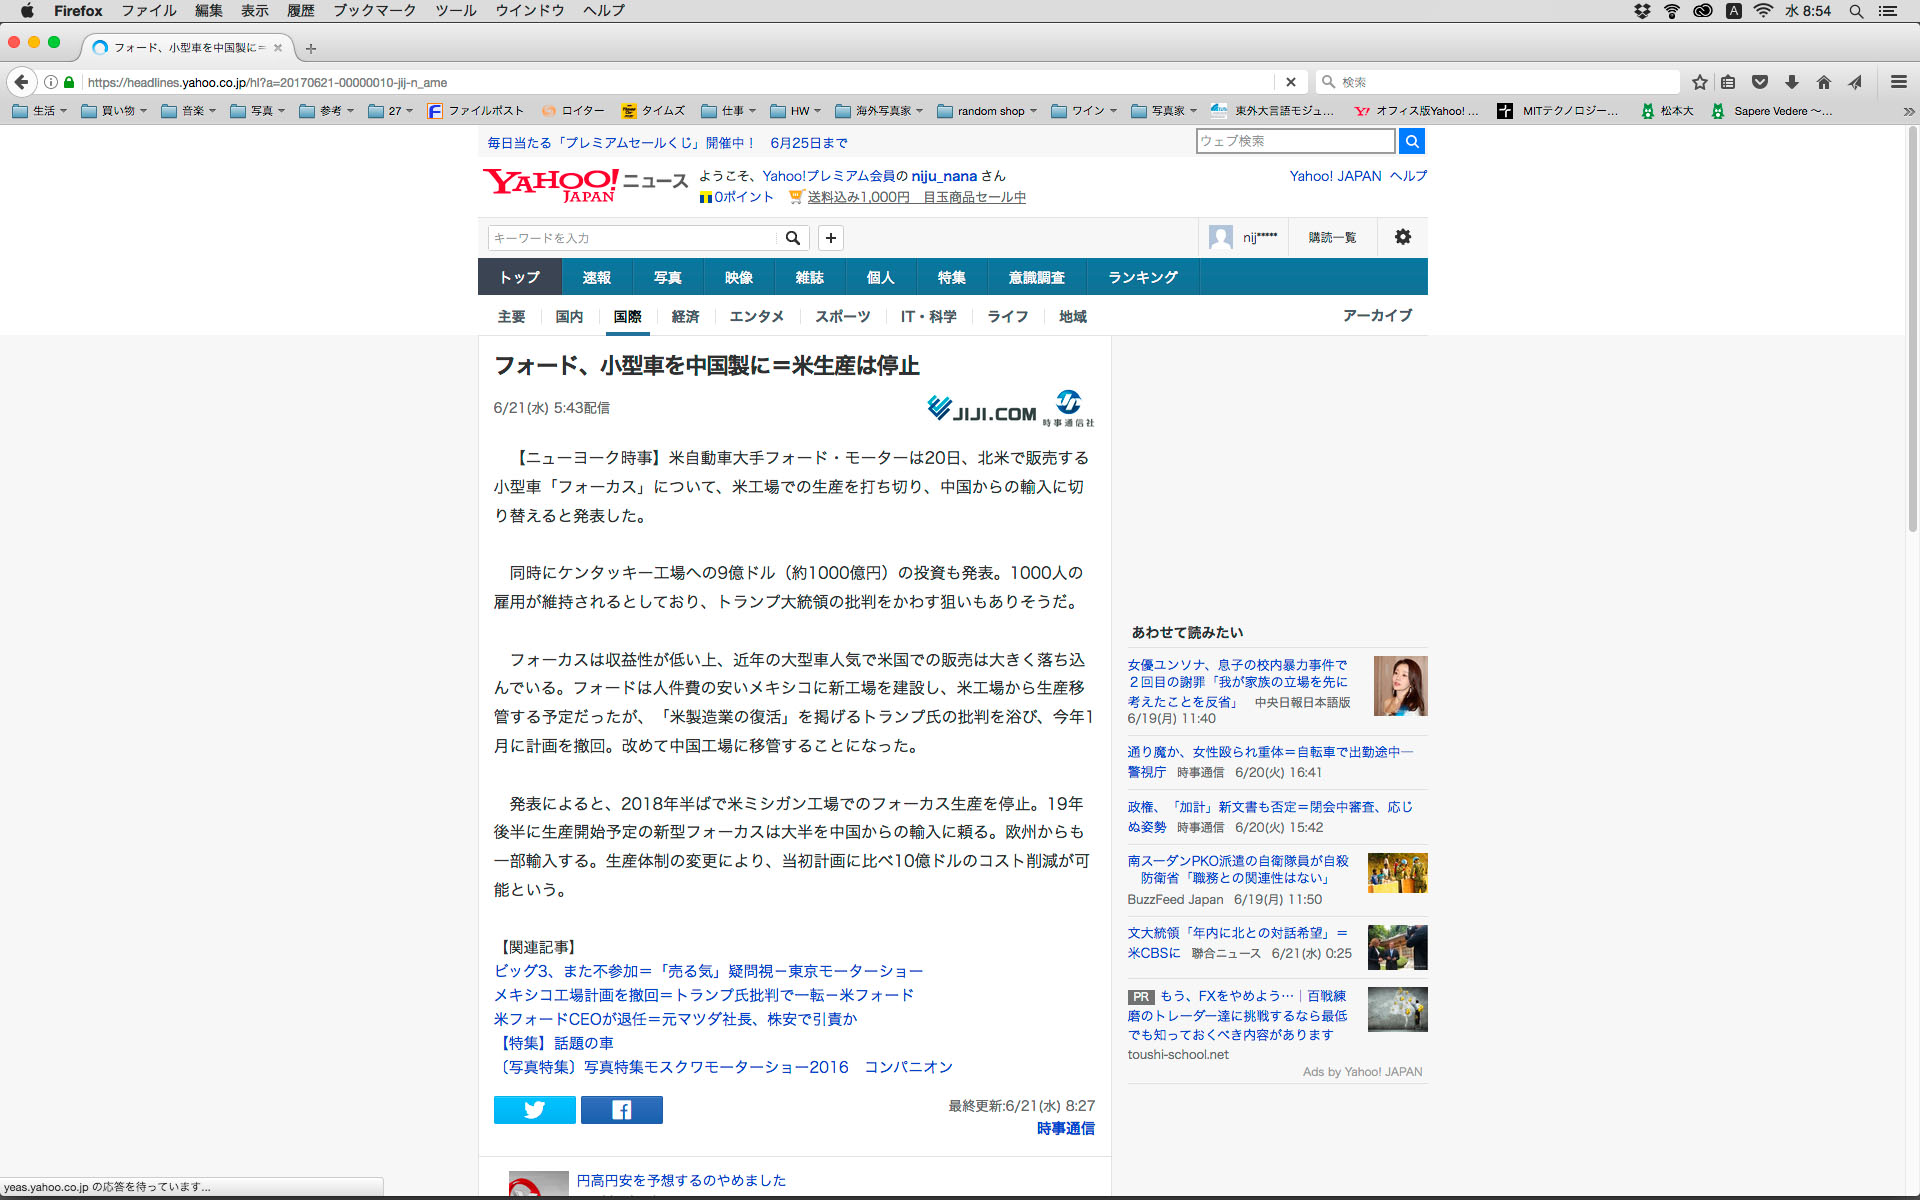
Task: Click the blue web search magnifier button
Action: coord(1411,141)
